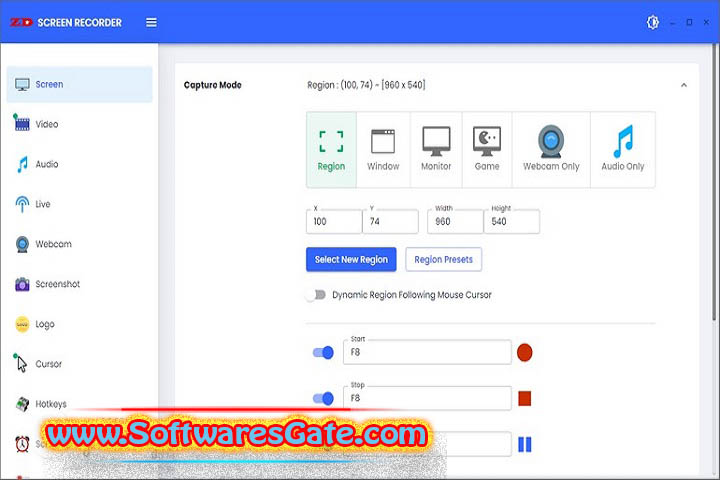The height and width of the screenshot is (480, 720).
Task: Collapse the Capture Mode section chevron
Action: point(684,85)
